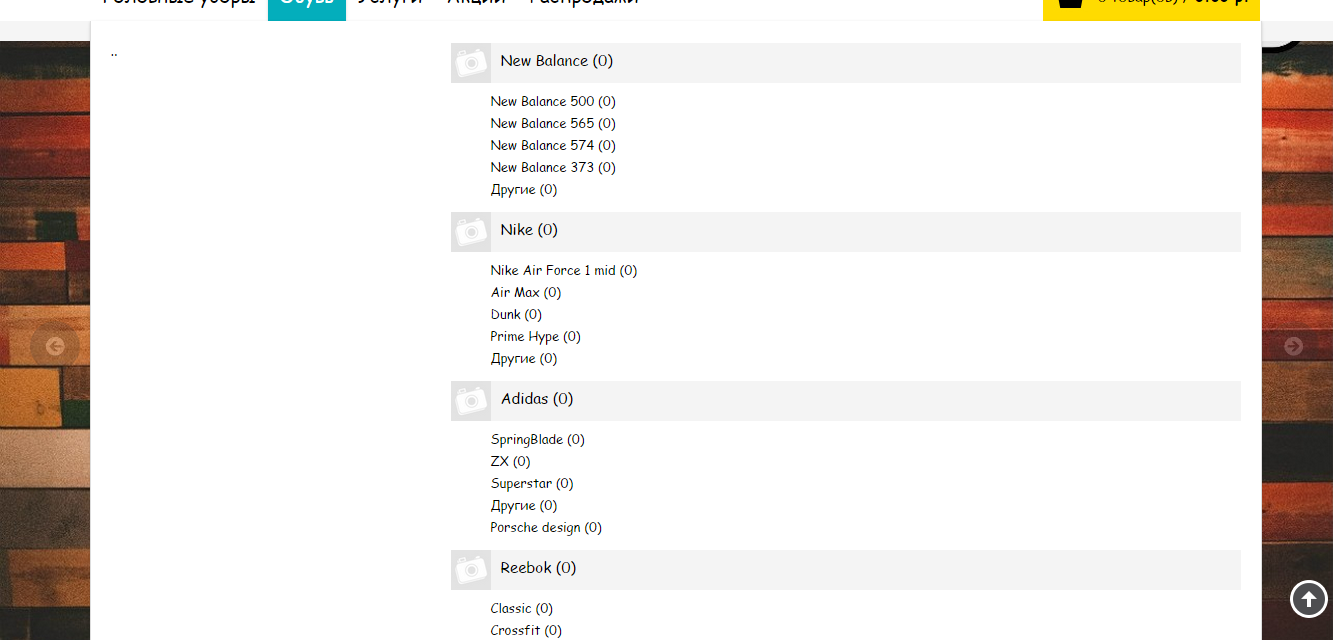Click the Reebok category camera placeholder icon
1333x640 pixels.
(x=471, y=570)
